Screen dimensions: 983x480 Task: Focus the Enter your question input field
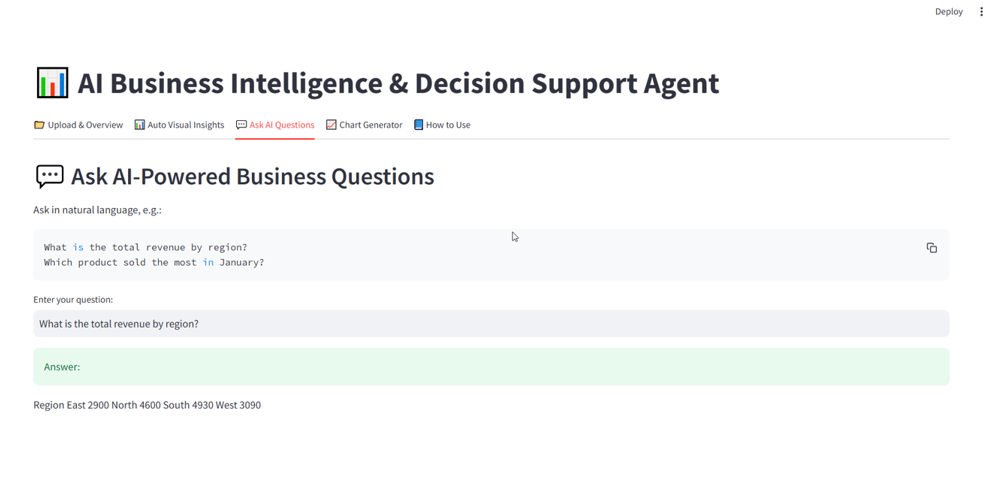[x=491, y=324]
